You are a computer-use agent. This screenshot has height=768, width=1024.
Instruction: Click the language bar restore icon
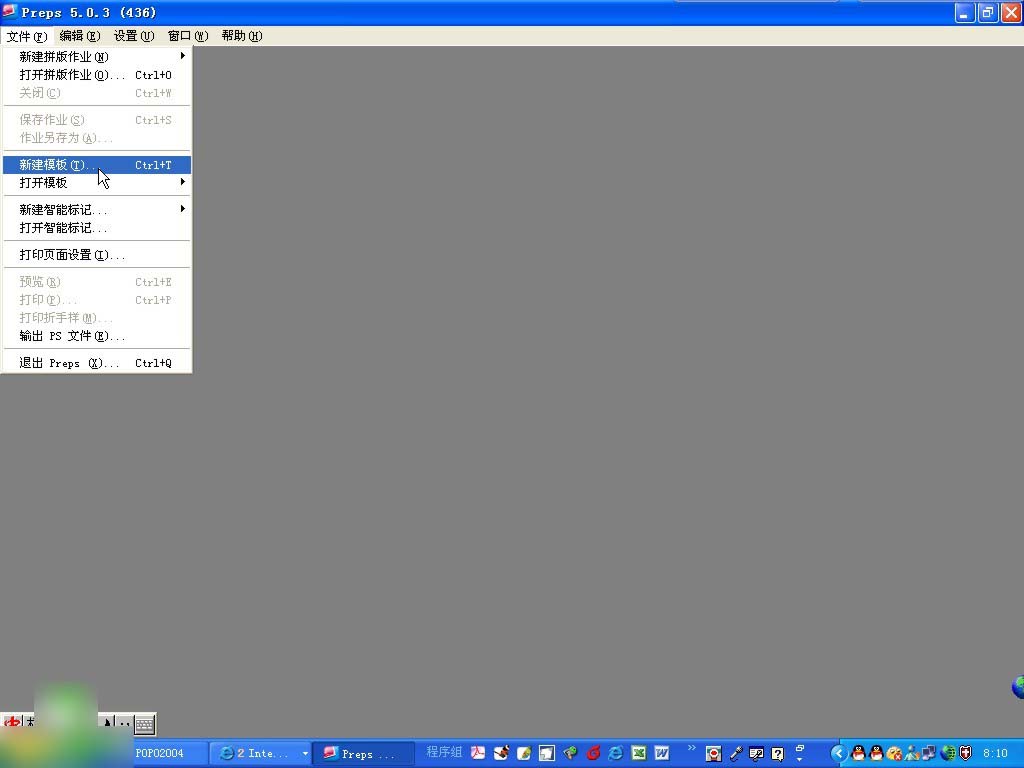(x=800, y=748)
